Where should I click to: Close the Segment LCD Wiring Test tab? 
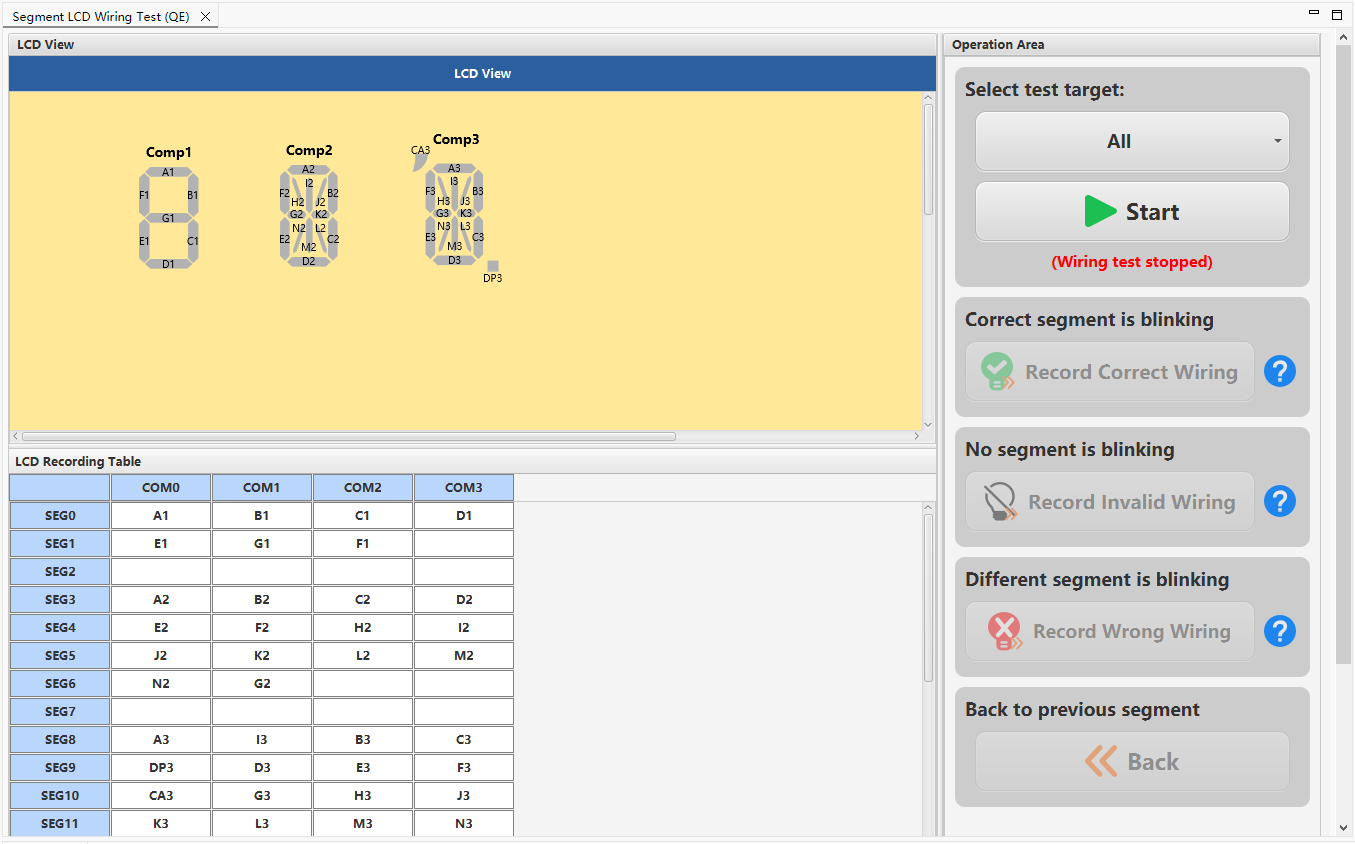205,17
